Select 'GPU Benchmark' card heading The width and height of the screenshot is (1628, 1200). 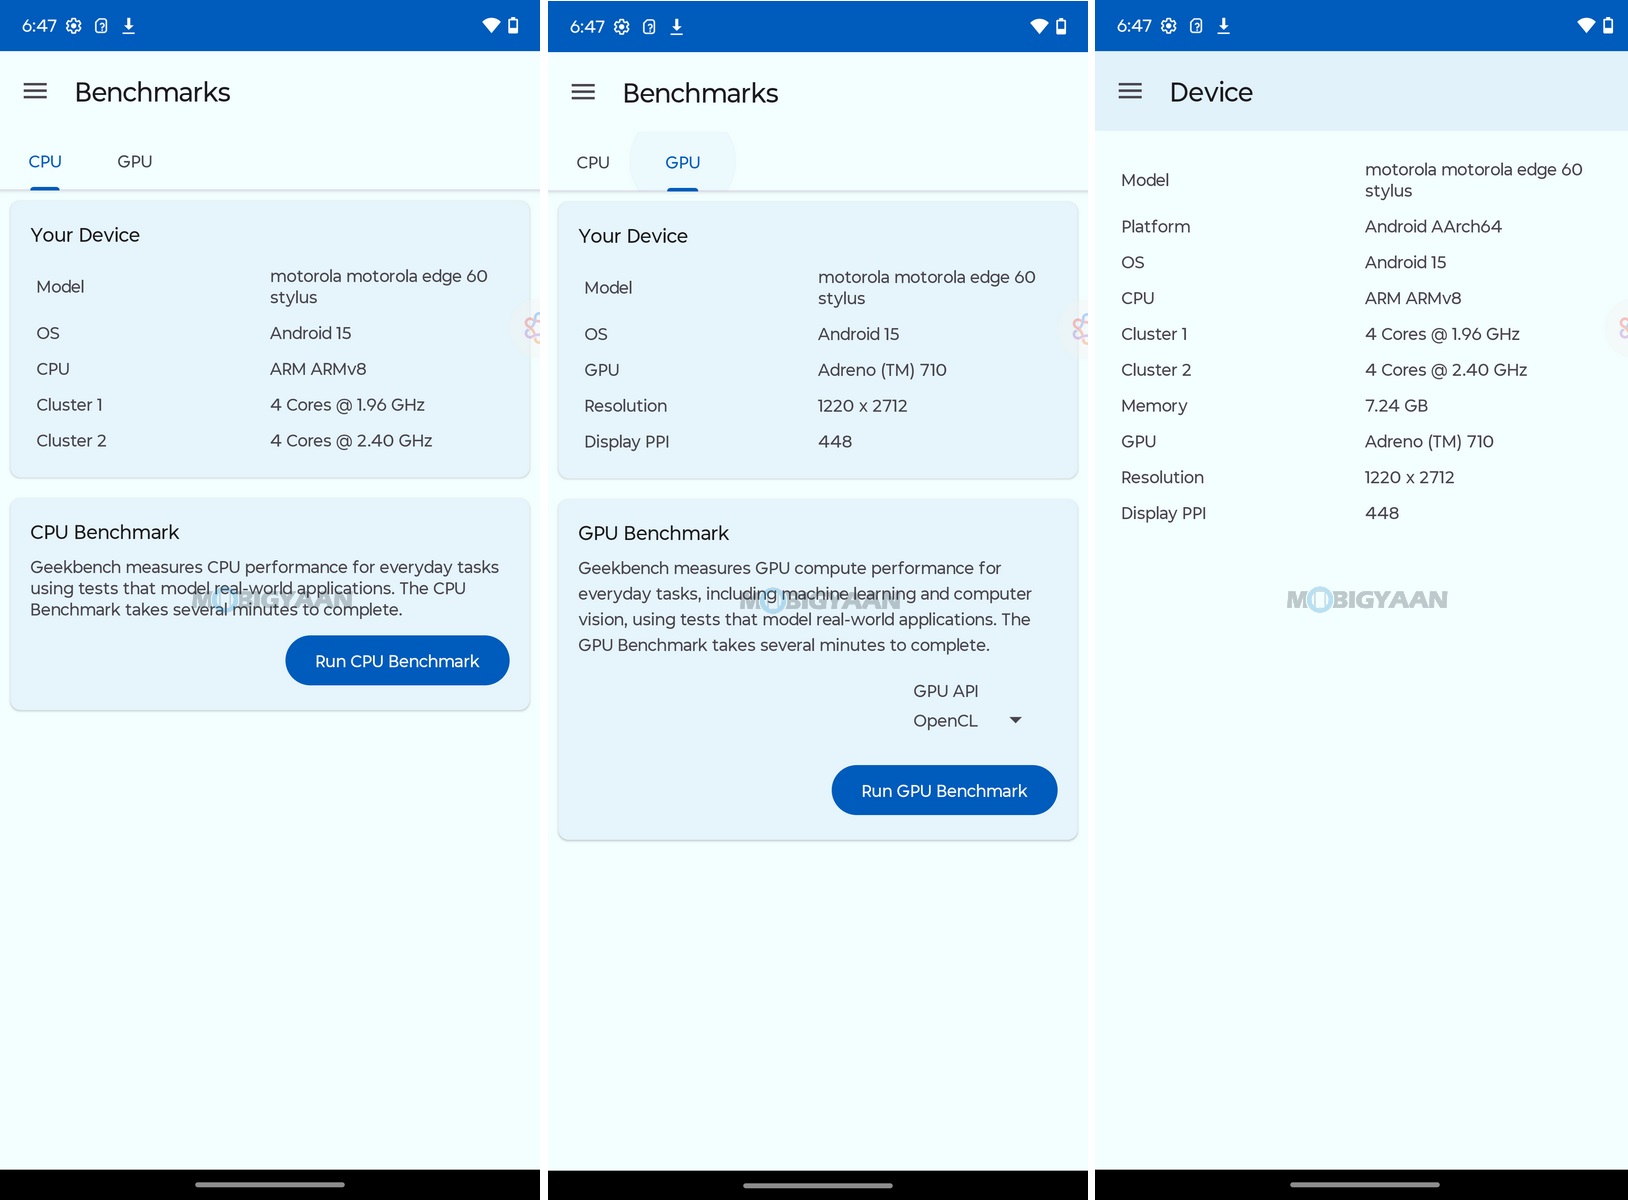click(x=654, y=533)
